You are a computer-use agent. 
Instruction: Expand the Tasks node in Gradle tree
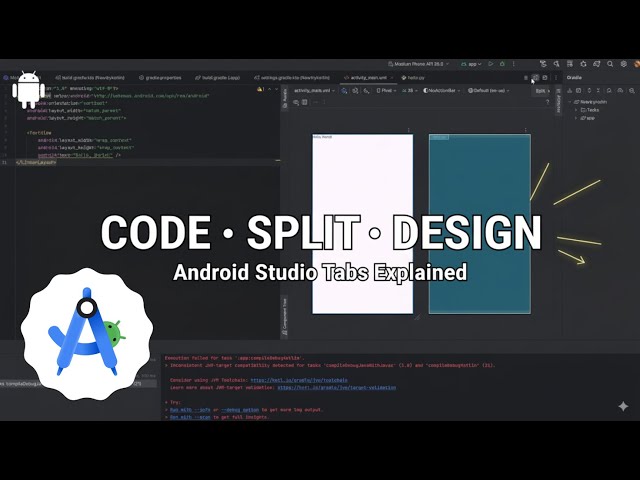click(x=576, y=110)
